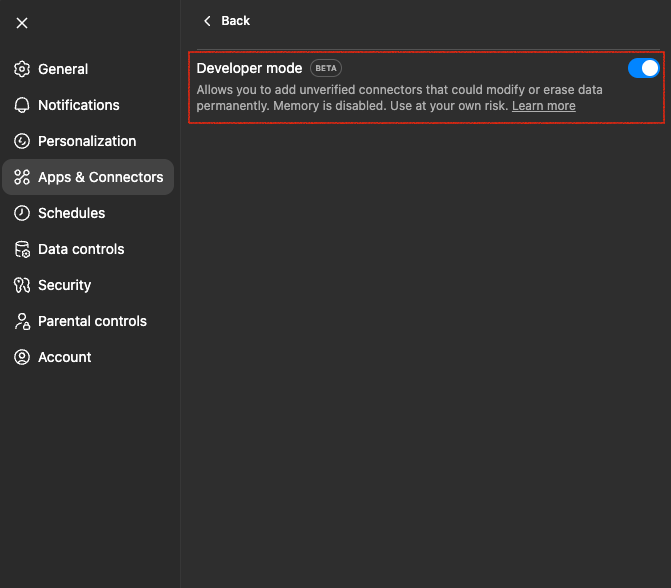Screen dimensions: 671x588
Task: Click the Account avatar icon
Action: (22, 357)
